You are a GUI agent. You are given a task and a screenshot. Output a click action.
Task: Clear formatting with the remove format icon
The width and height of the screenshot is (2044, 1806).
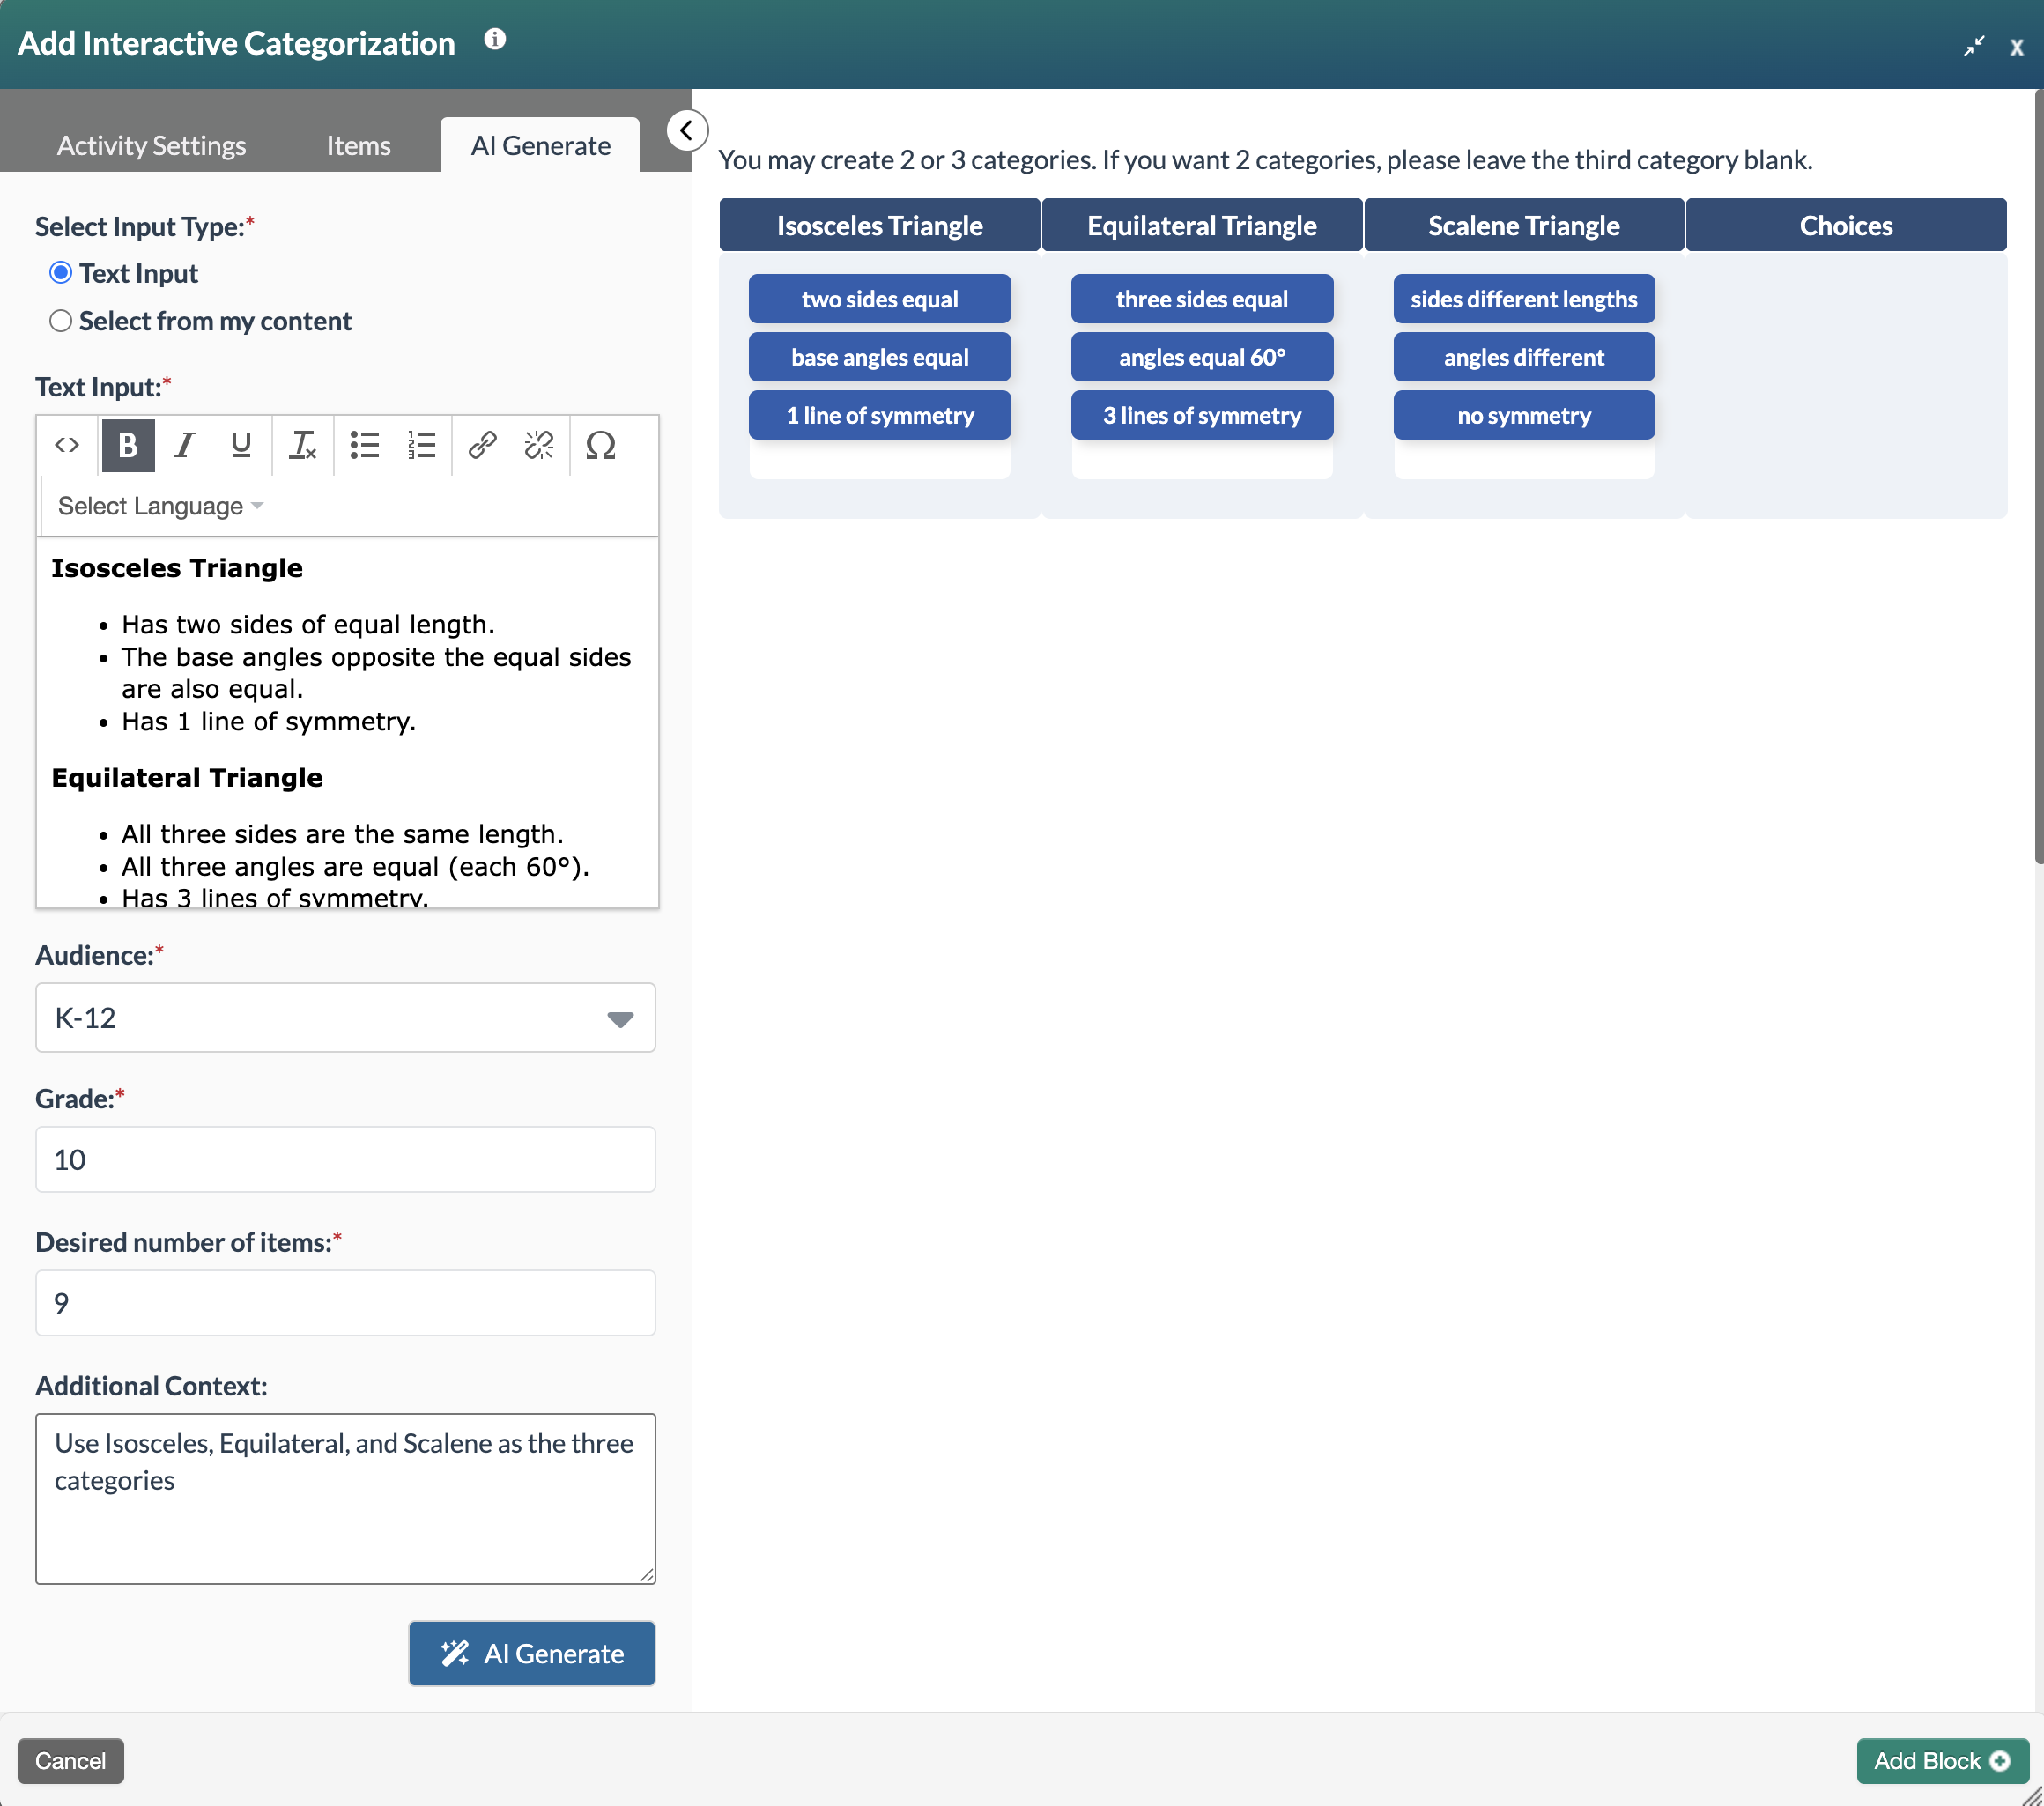[x=302, y=446]
